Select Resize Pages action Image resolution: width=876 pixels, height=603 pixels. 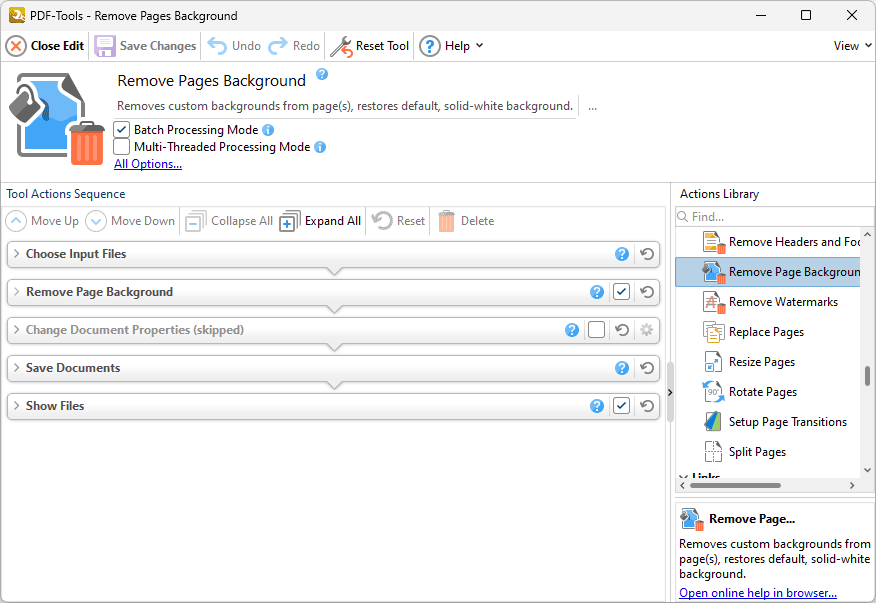point(768,362)
